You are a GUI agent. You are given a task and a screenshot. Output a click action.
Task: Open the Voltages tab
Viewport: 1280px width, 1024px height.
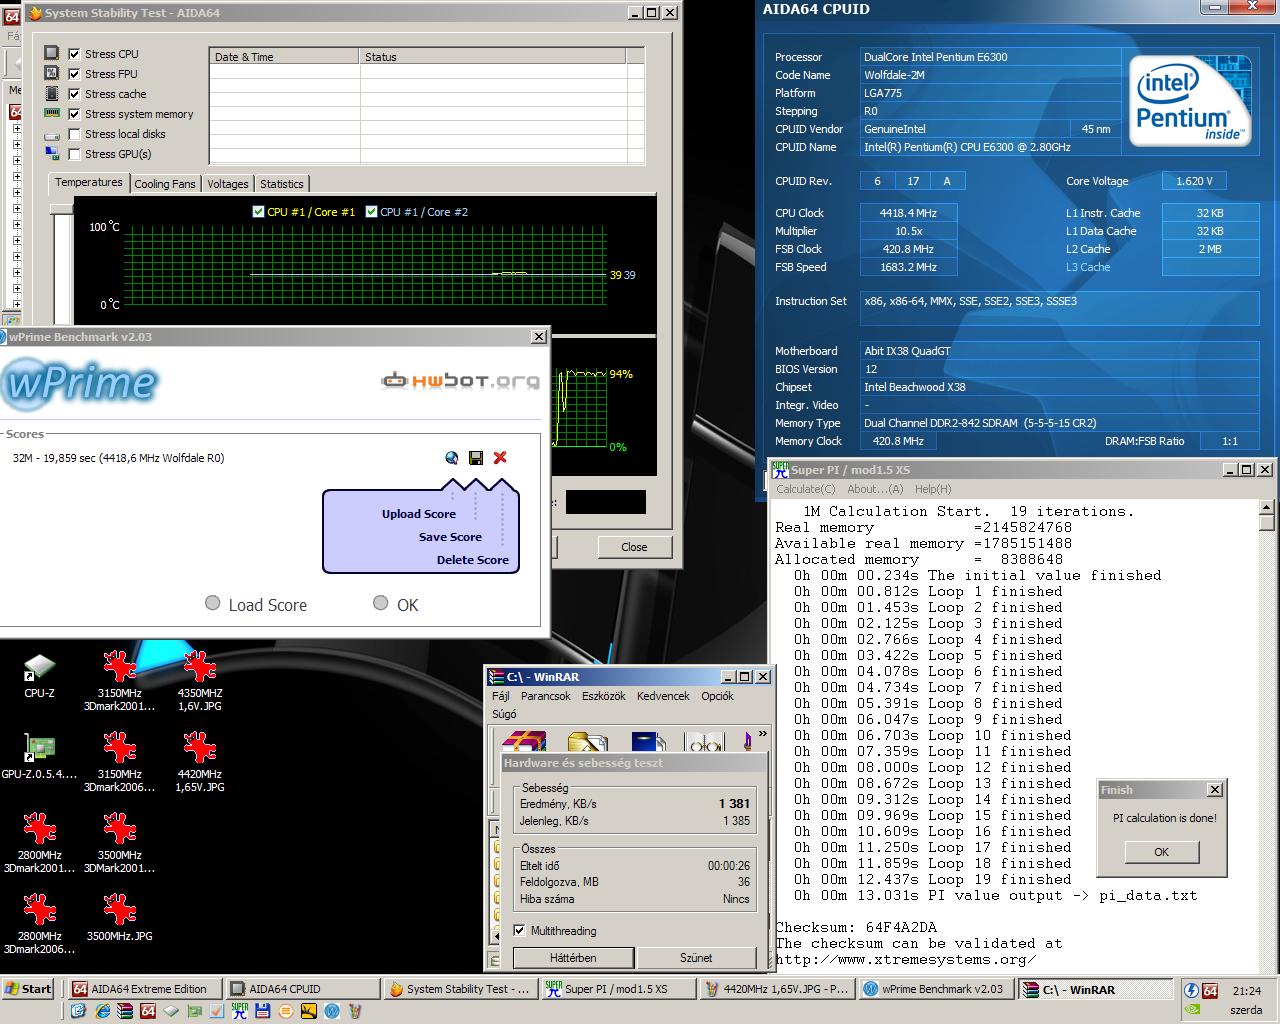(228, 184)
